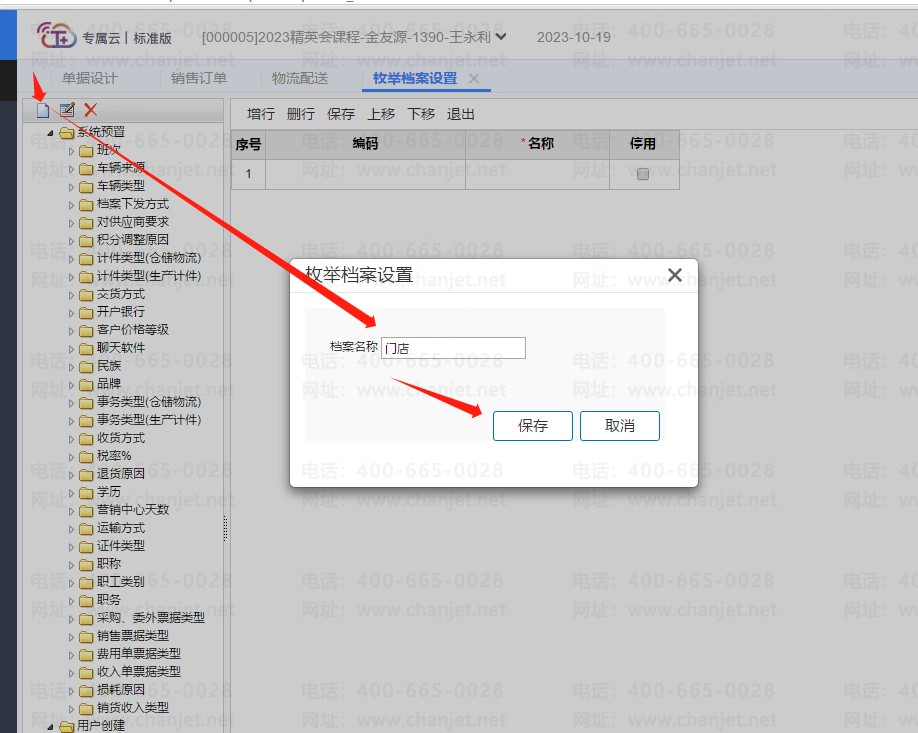Click the folder icon beside 开户银行
The height and width of the screenshot is (733, 918).
86,313
